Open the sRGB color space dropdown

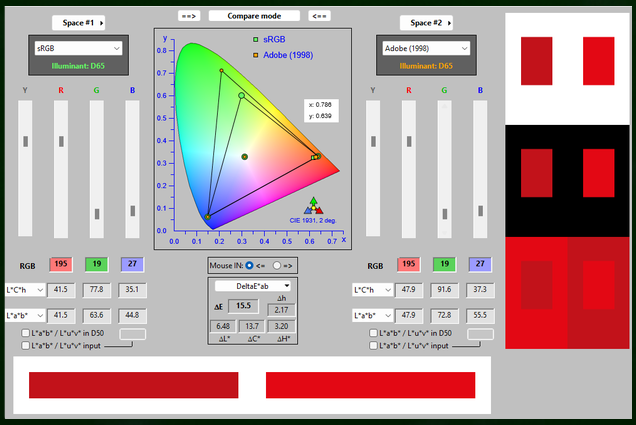pos(78,48)
